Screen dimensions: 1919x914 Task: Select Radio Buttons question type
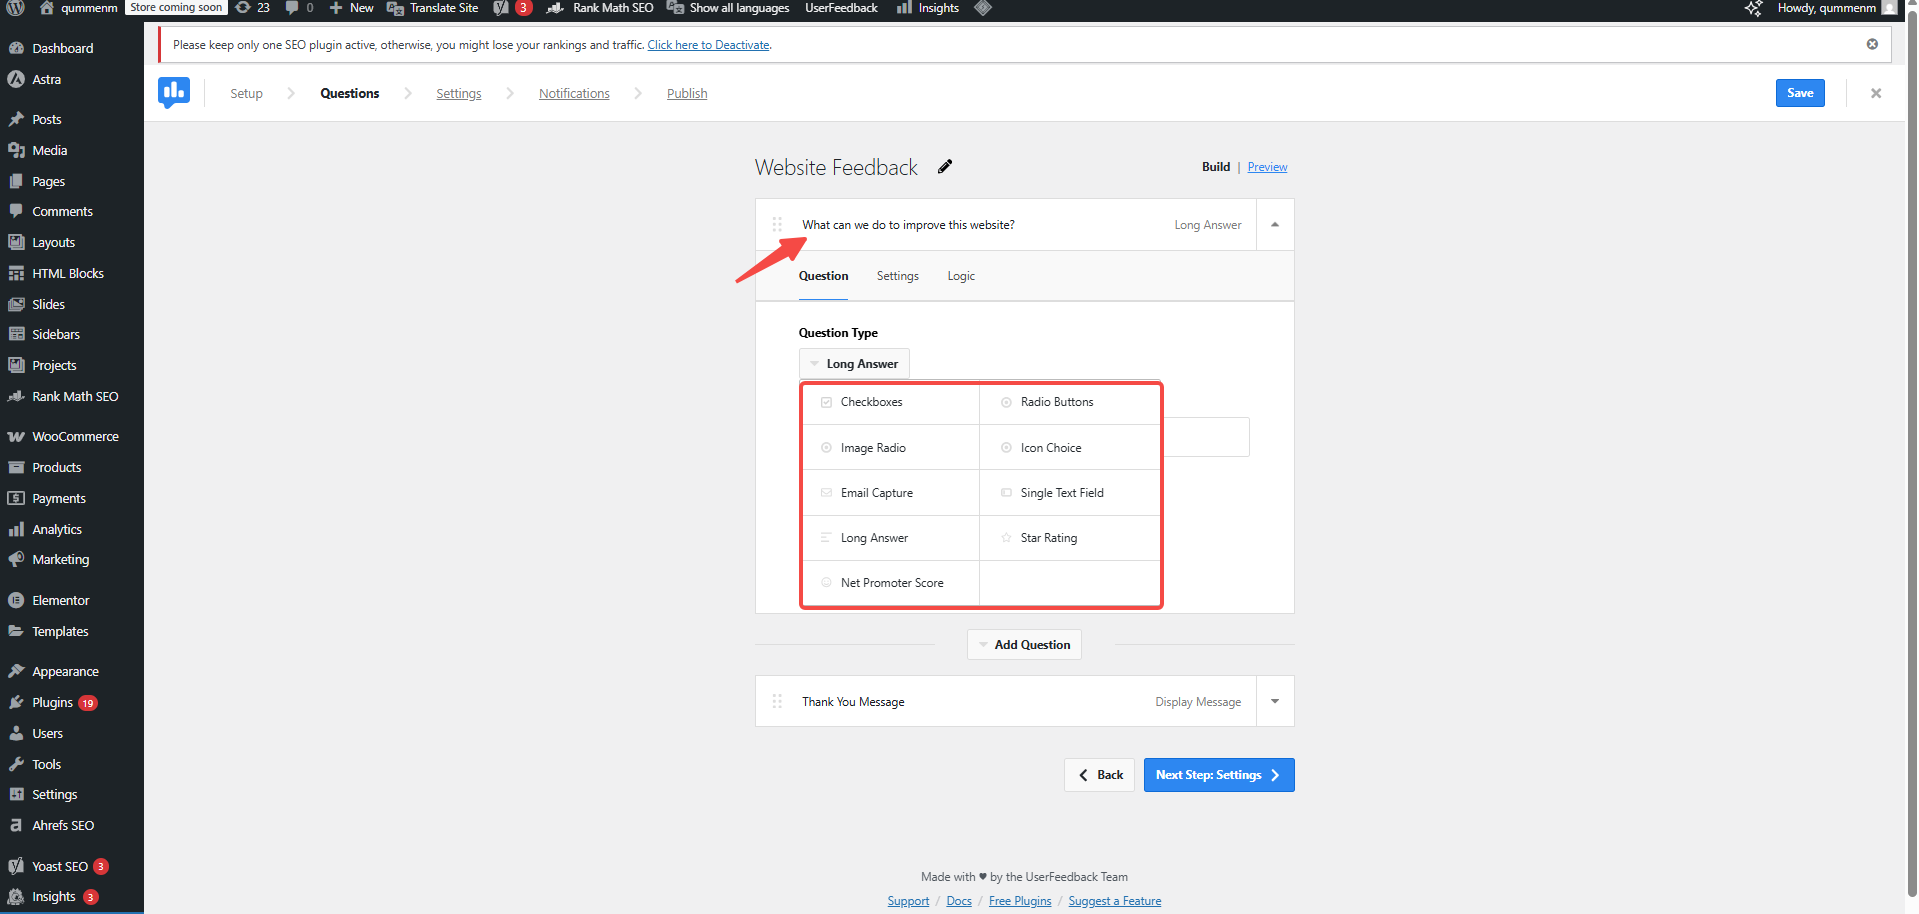[x=1056, y=402]
